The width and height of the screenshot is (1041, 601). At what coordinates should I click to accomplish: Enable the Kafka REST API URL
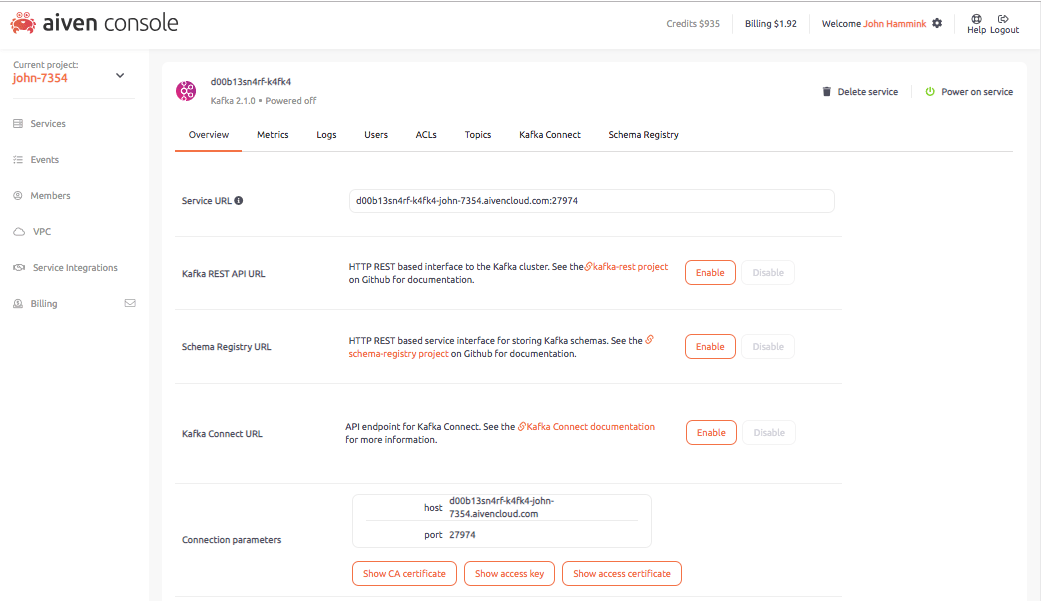click(710, 272)
